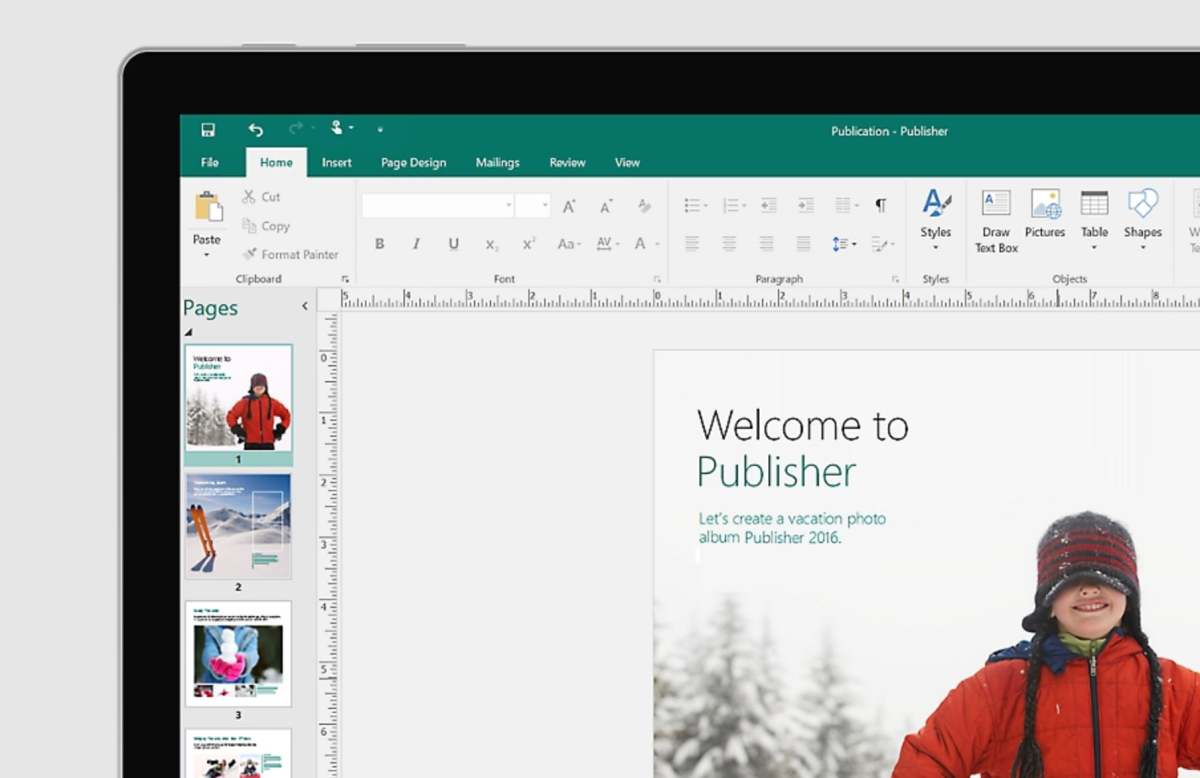Screen dimensions: 1200x778
Task: Open the File tab
Action: point(210,162)
